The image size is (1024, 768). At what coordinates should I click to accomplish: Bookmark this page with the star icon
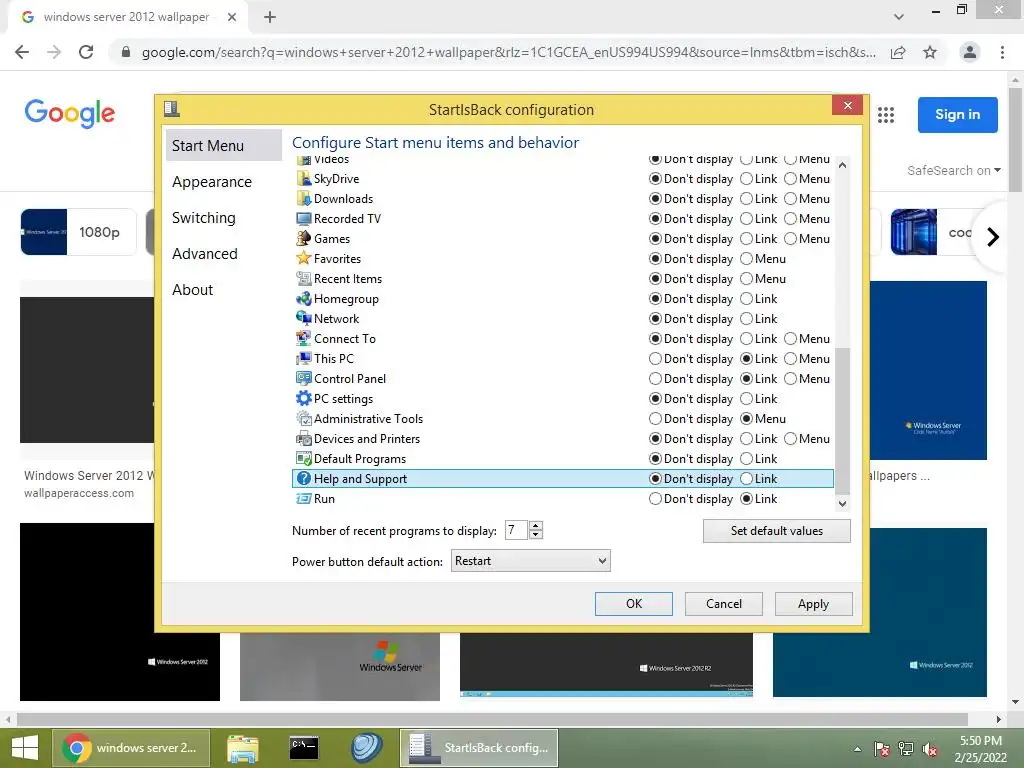coord(930,52)
